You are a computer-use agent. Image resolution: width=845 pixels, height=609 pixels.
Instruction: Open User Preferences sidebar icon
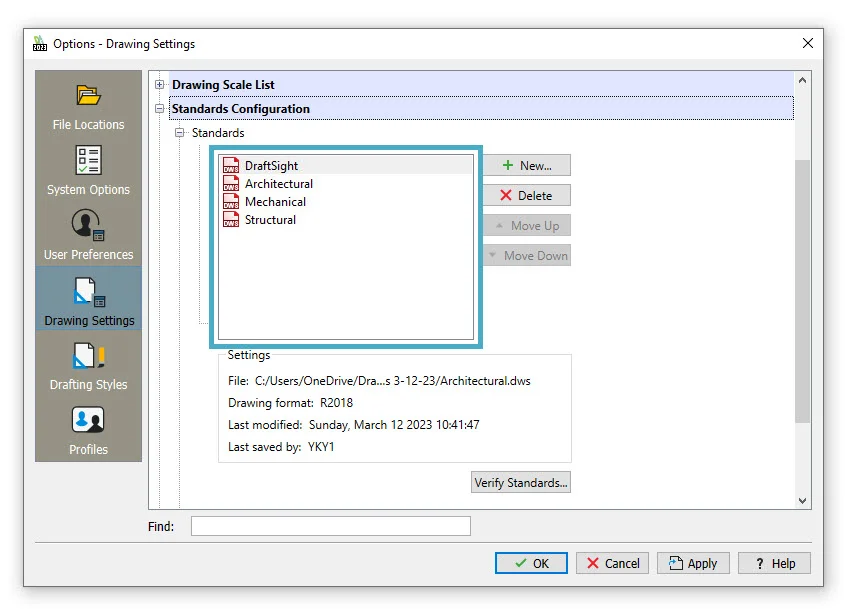tap(88, 225)
